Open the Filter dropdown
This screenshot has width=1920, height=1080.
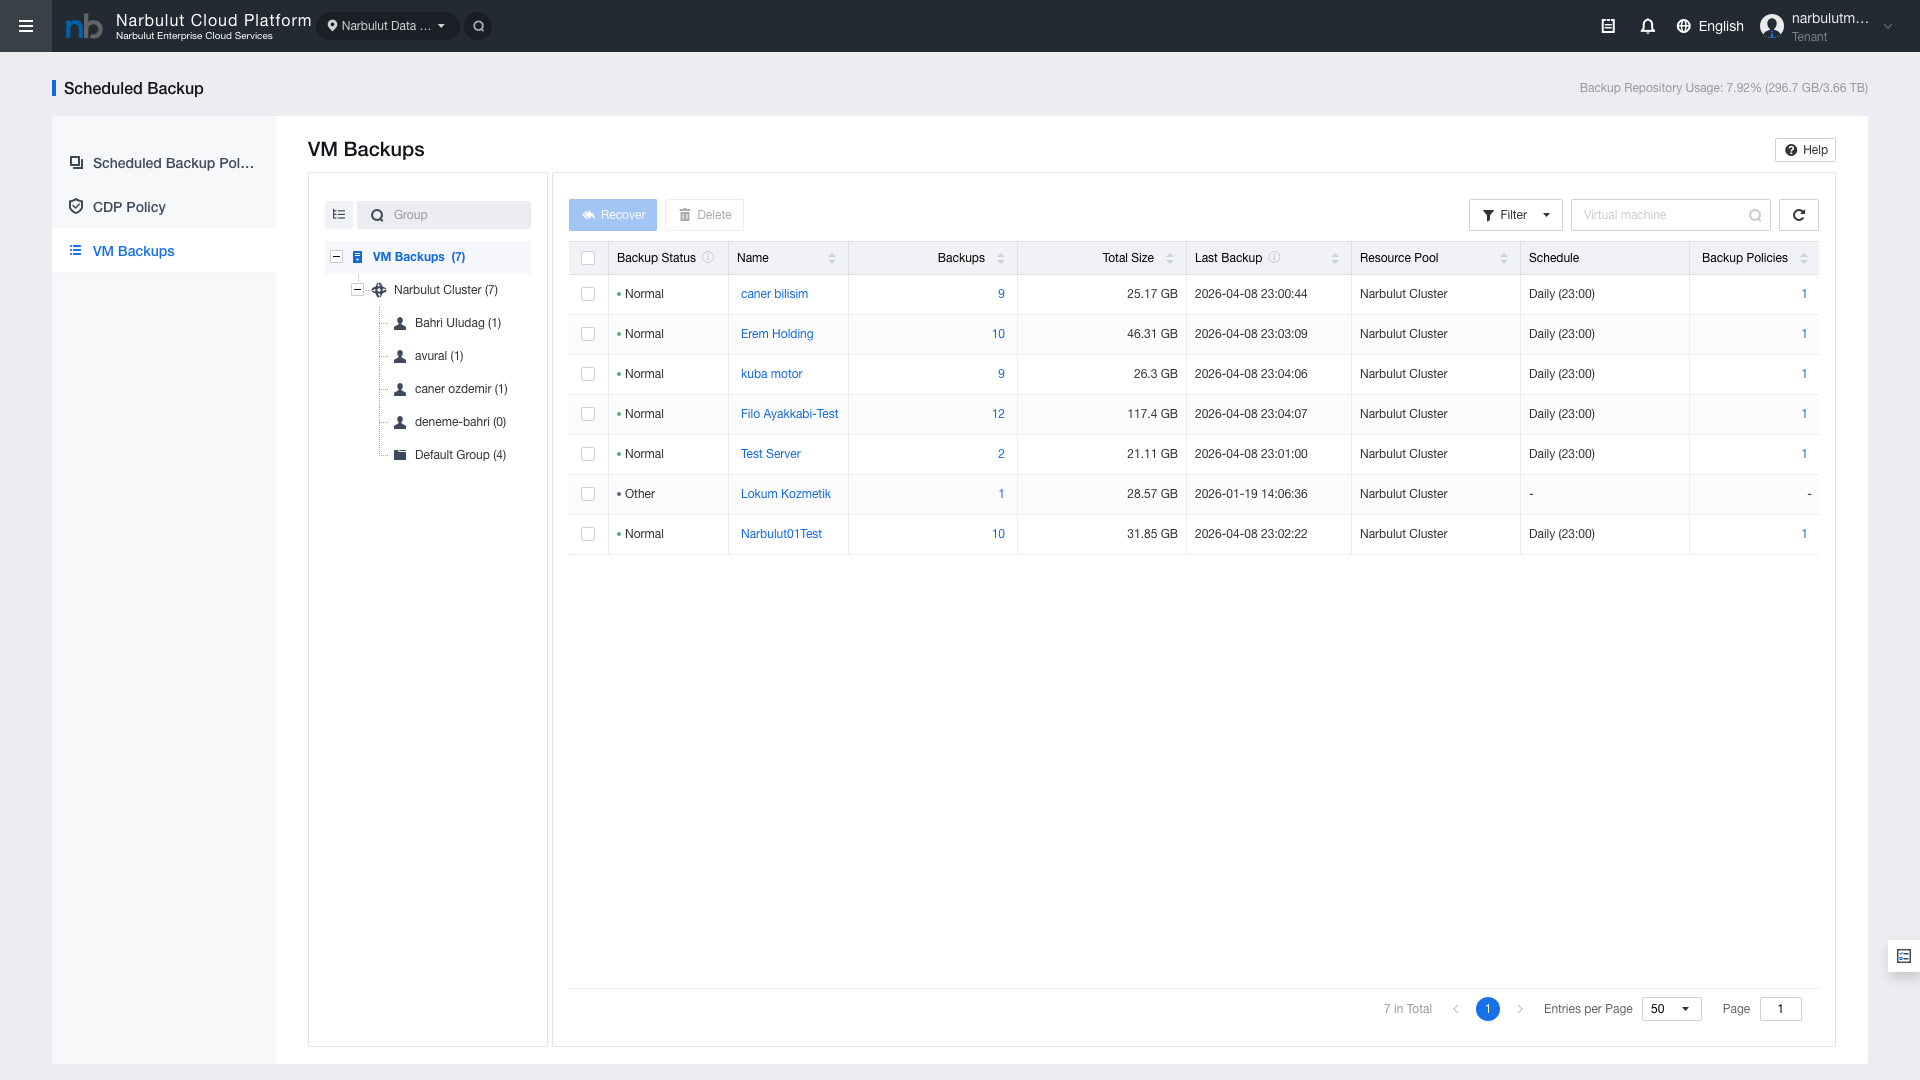[x=1515, y=215]
